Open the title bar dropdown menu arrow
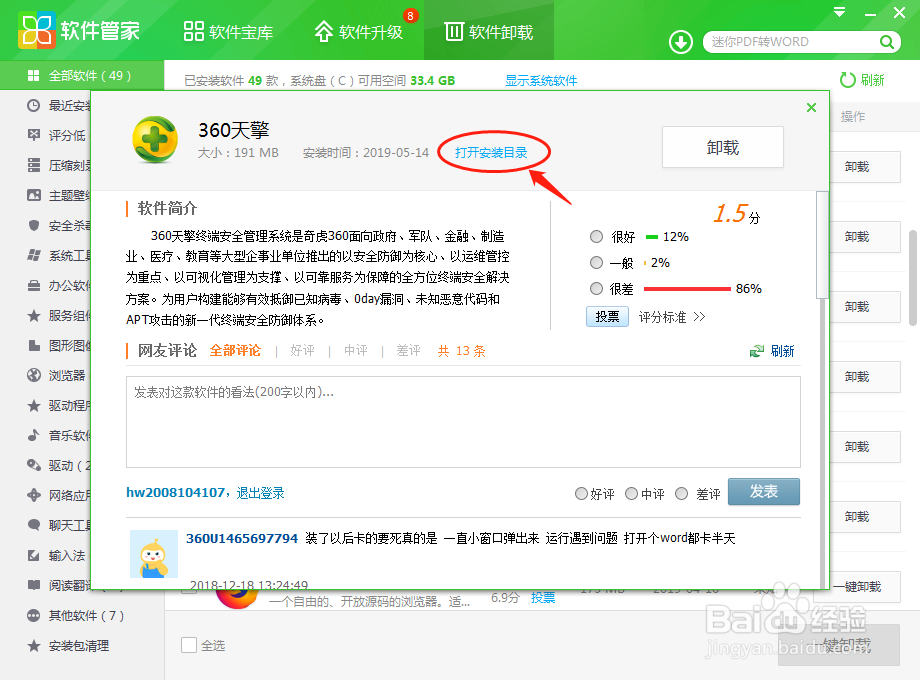This screenshot has height=680, width=920. click(x=840, y=12)
